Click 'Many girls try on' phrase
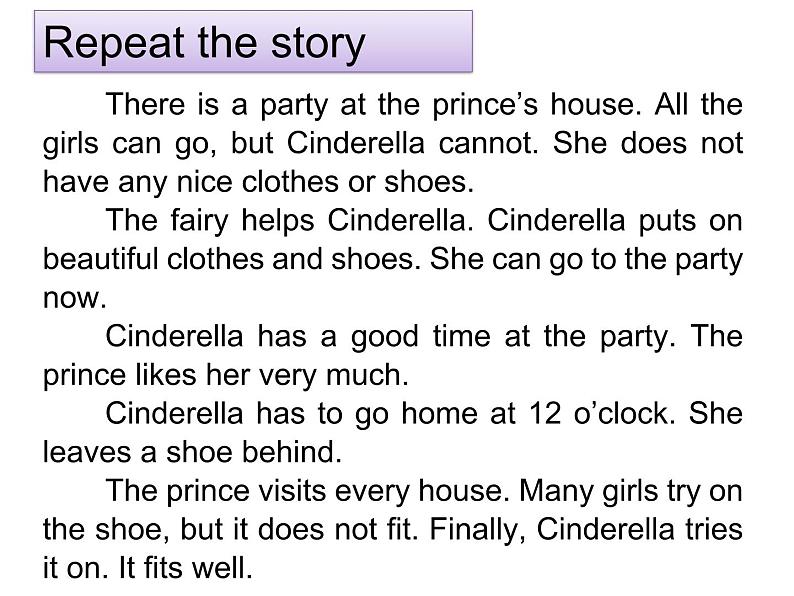 pyautogui.click(x=631, y=491)
